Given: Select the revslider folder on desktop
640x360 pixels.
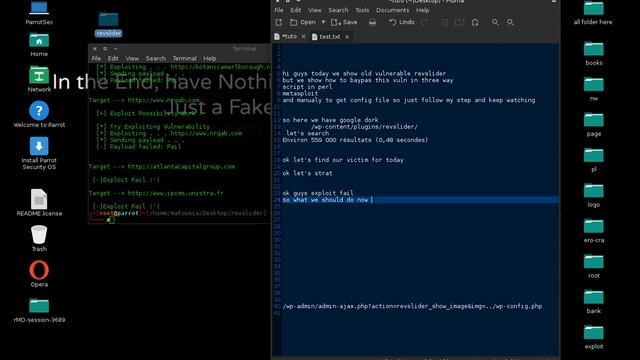Looking at the screenshot, I should [108, 24].
